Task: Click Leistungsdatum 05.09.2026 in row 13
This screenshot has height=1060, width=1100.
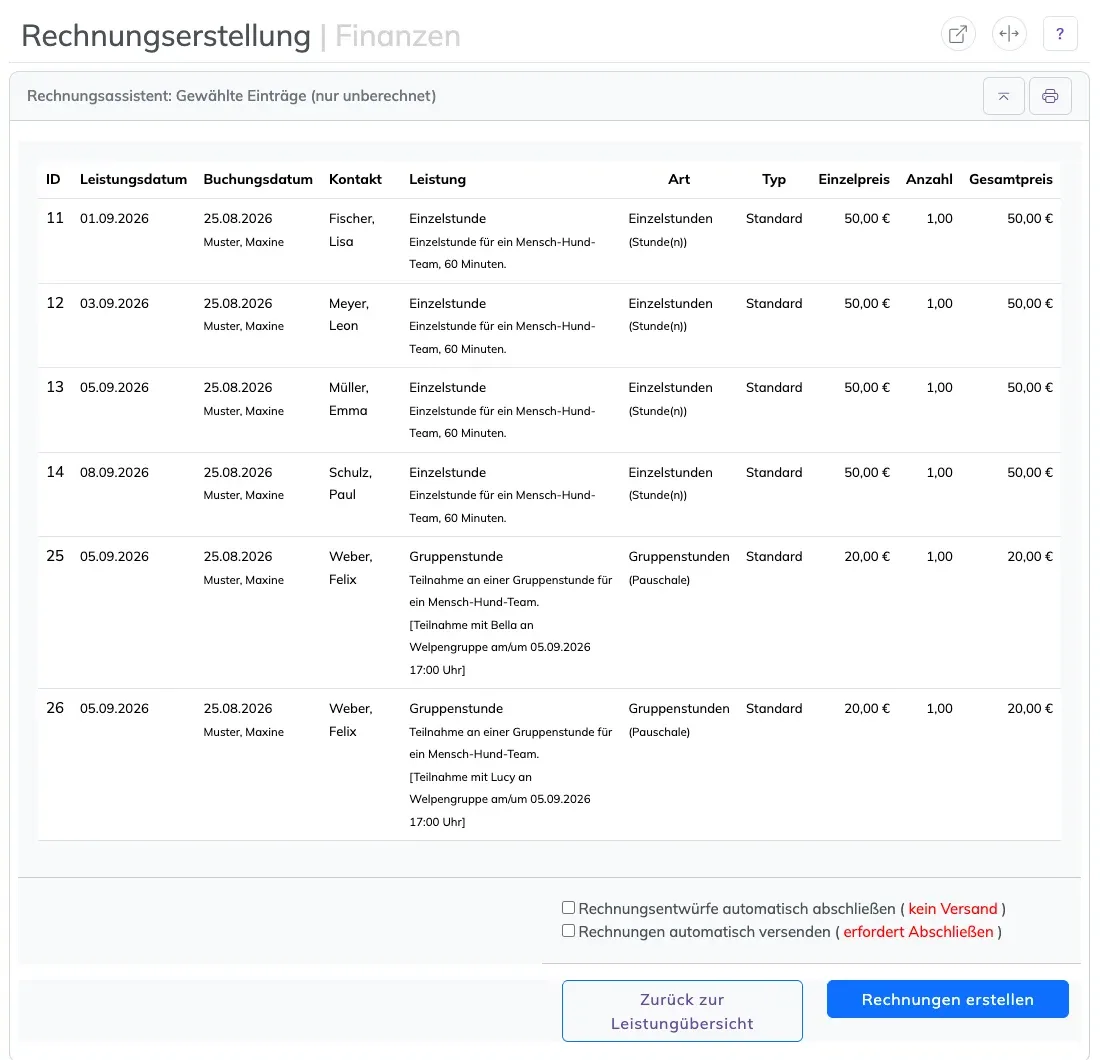Action: pos(114,387)
